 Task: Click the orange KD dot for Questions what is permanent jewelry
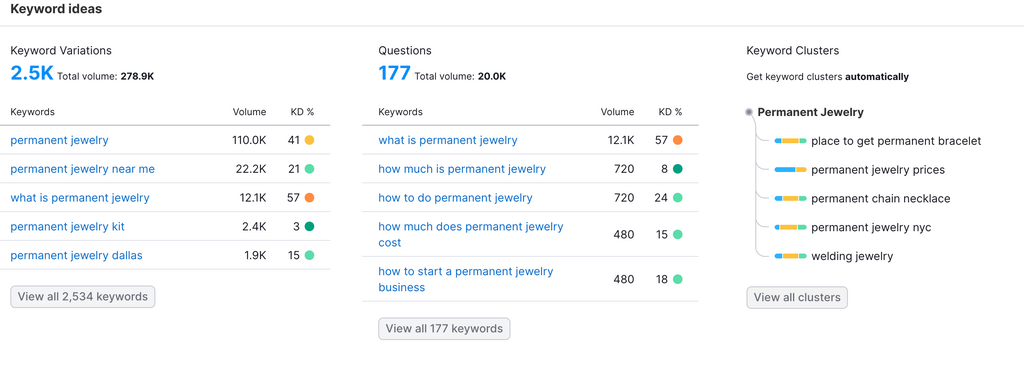click(677, 140)
